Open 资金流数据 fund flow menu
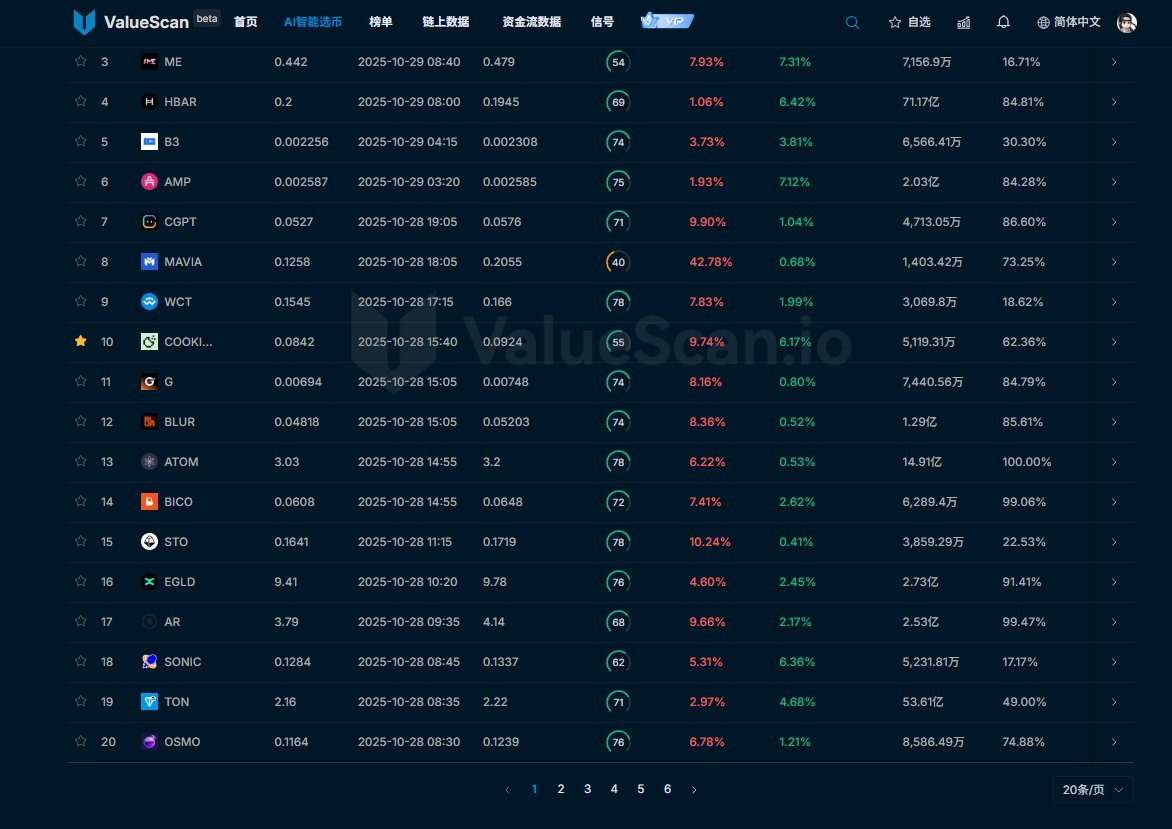 point(531,22)
